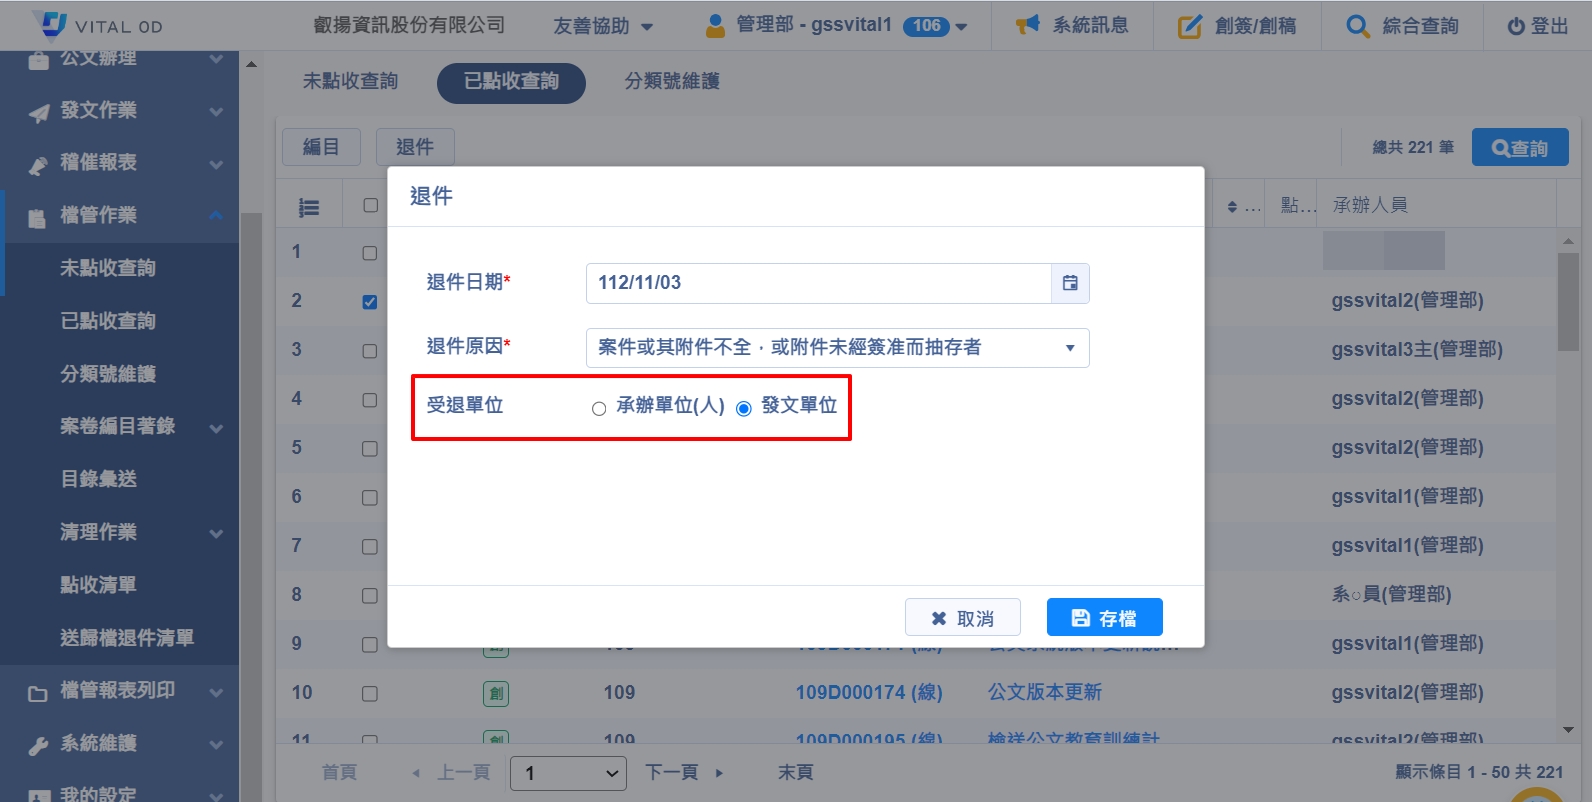The height and width of the screenshot is (802, 1592).
Task: Click the 綜合查詢 magnifier icon
Action: (x=1357, y=26)
